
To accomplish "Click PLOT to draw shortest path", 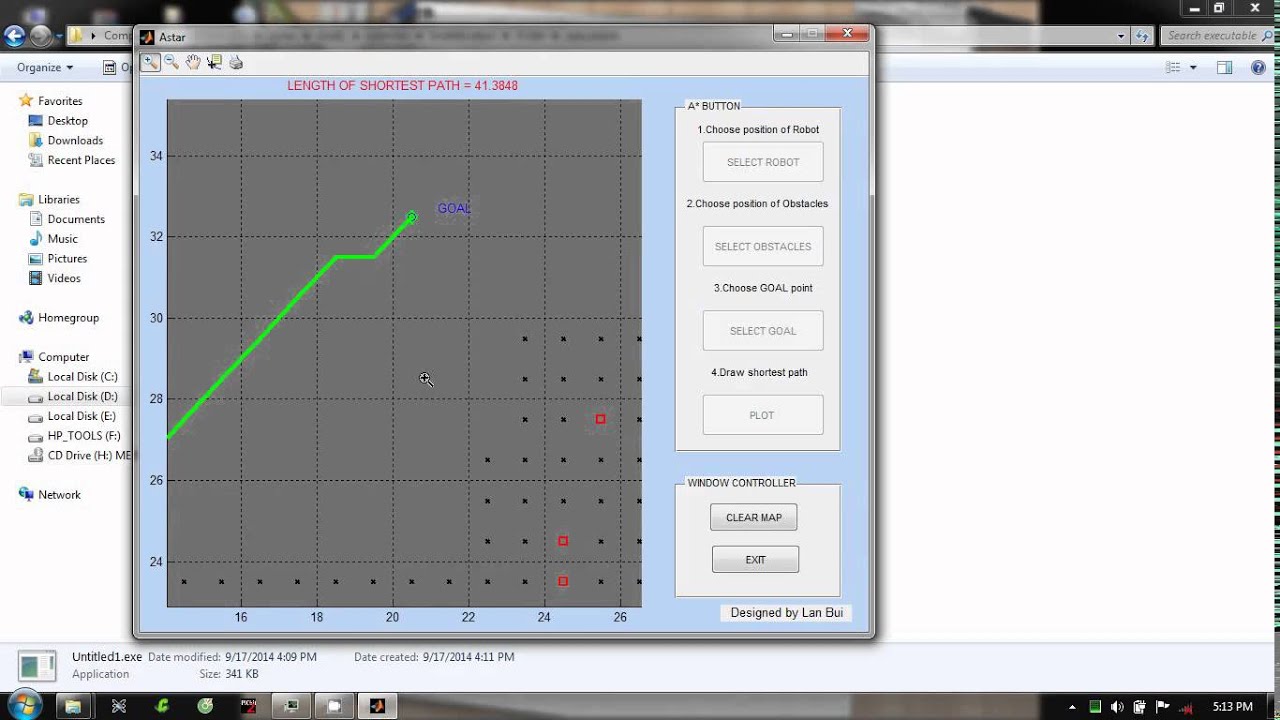I will coord(763,415).
